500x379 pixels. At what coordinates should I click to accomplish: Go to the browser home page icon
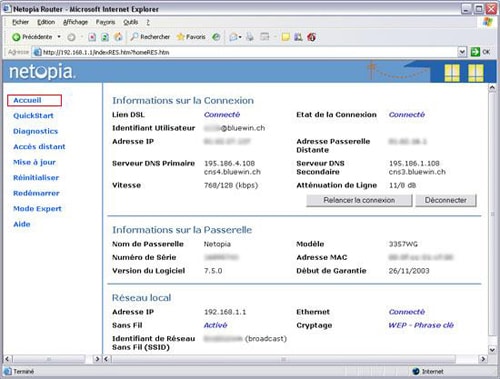click(118, 37)
